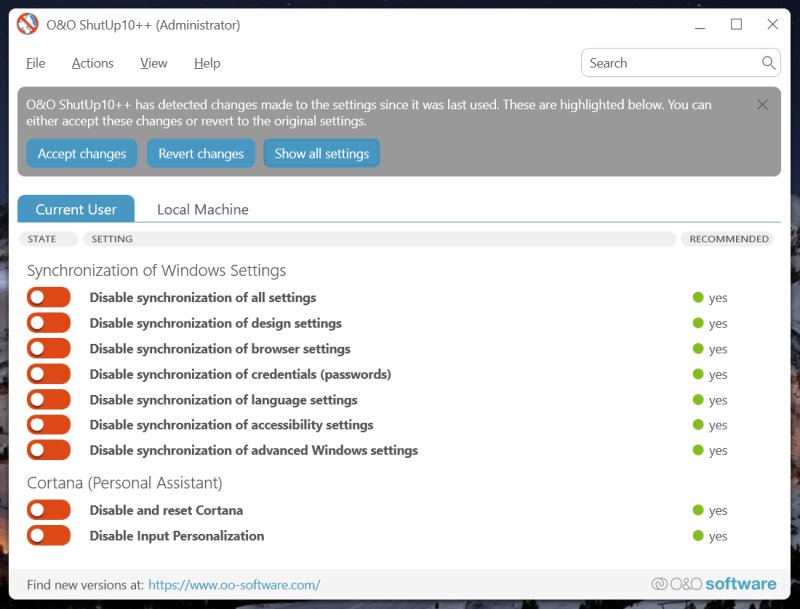Image resolution: width=800 pixels, height=609 pixels.
Task: Open the Actions menu
Action: (x=93, y=63)
